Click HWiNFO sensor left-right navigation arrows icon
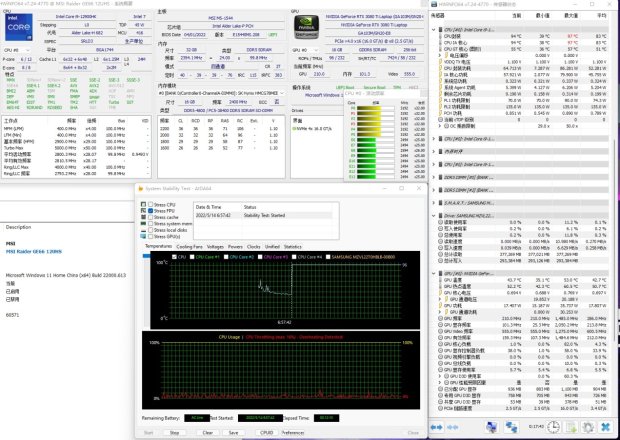The width and height of the screenshot is (620, 440). coord(437,427)
